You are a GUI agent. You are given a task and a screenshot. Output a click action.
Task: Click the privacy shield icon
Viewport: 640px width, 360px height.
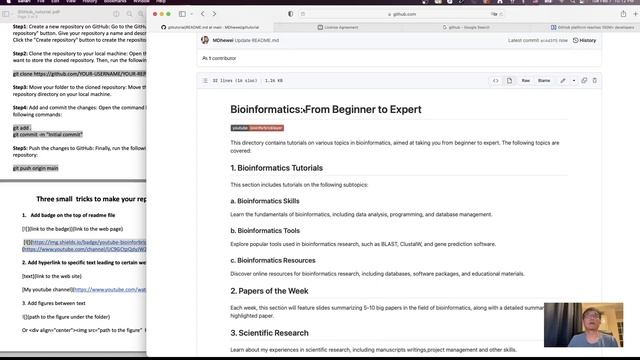point(291,14)
